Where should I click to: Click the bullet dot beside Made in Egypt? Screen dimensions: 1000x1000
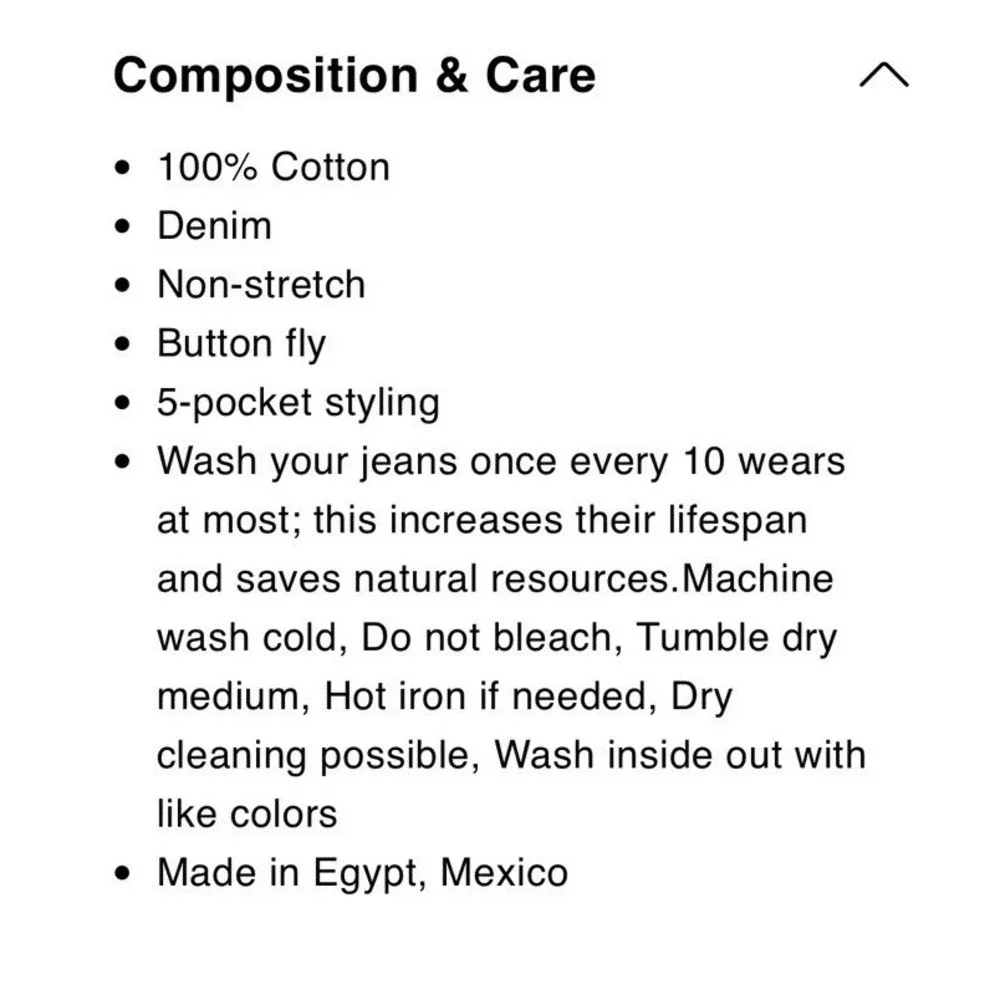(x=122, y=872)
